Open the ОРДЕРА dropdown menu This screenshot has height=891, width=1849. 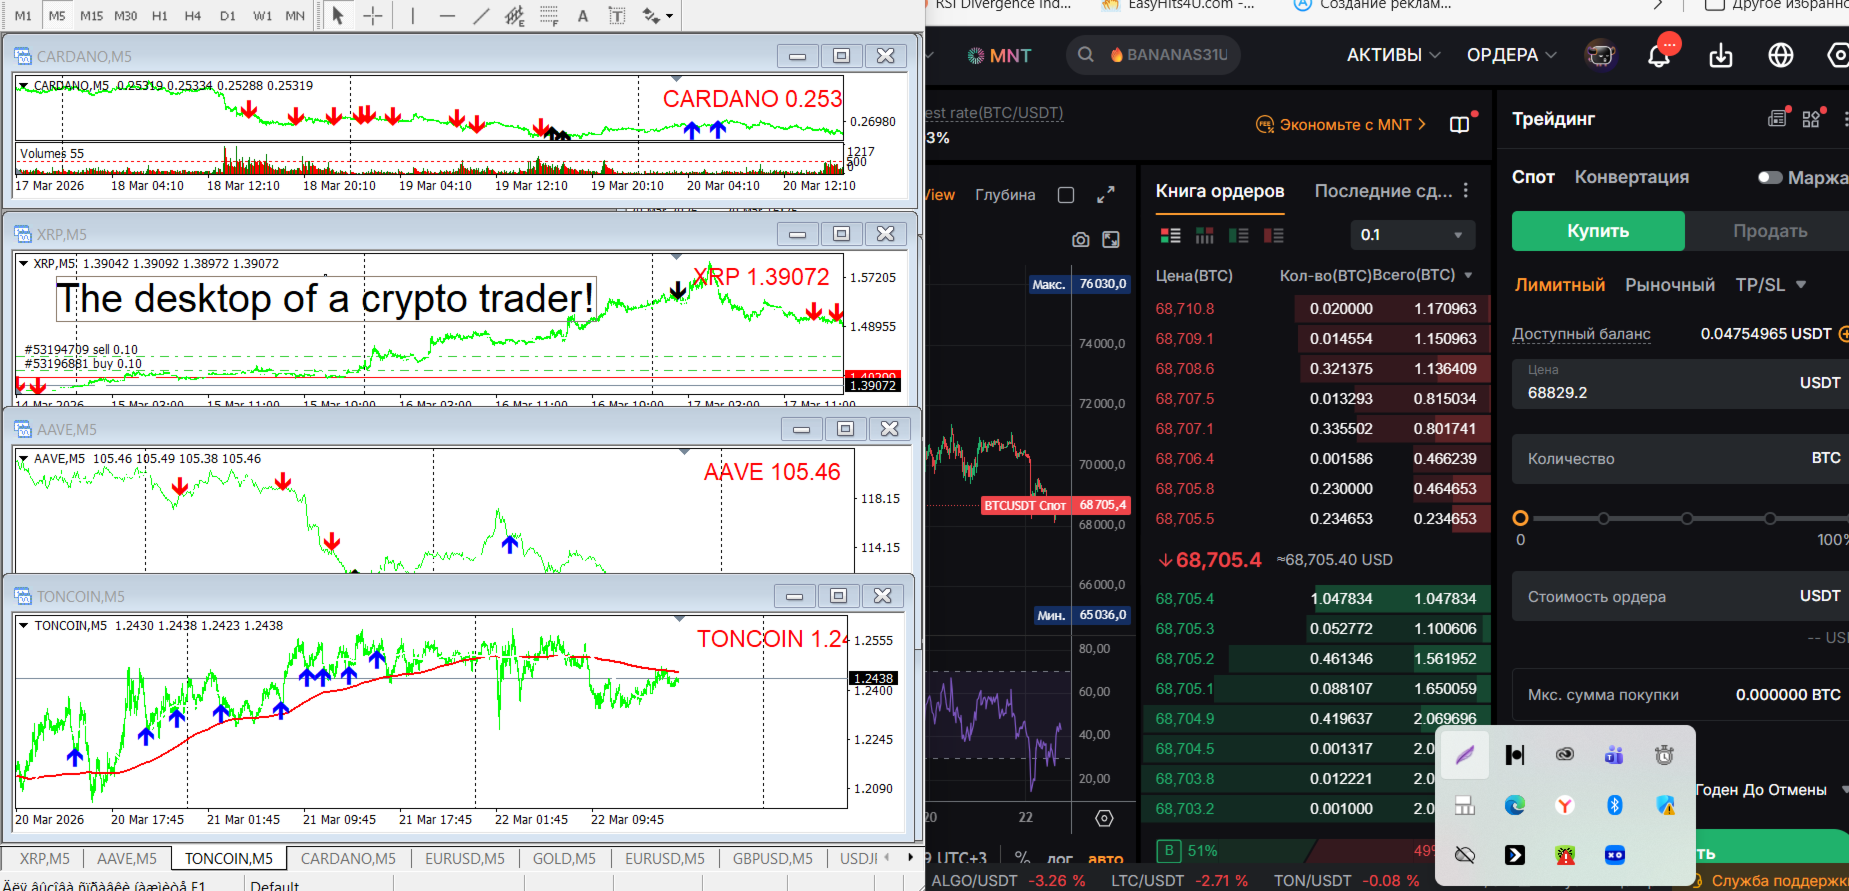click(x=1511, y=55)
